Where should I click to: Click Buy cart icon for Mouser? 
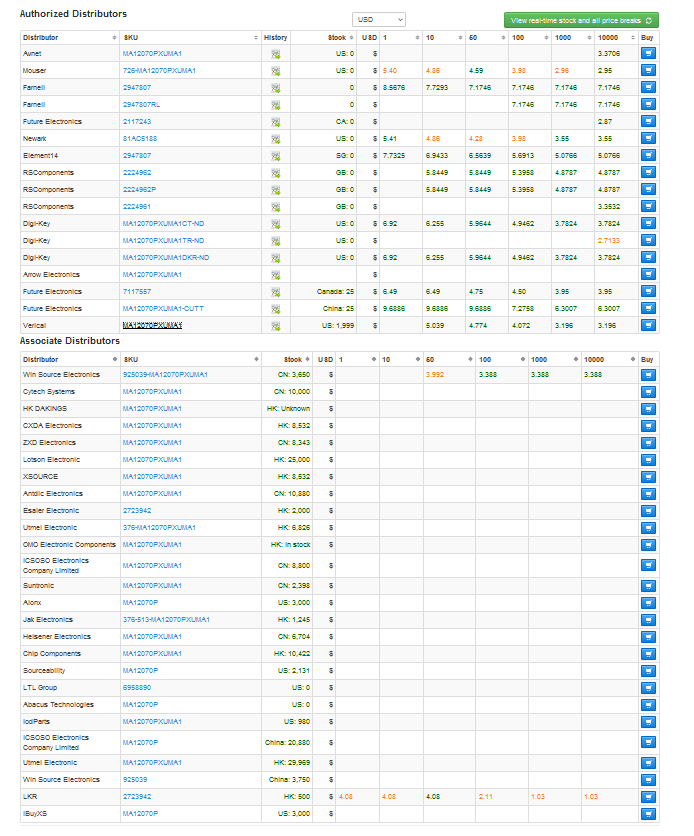coord(648,70)
